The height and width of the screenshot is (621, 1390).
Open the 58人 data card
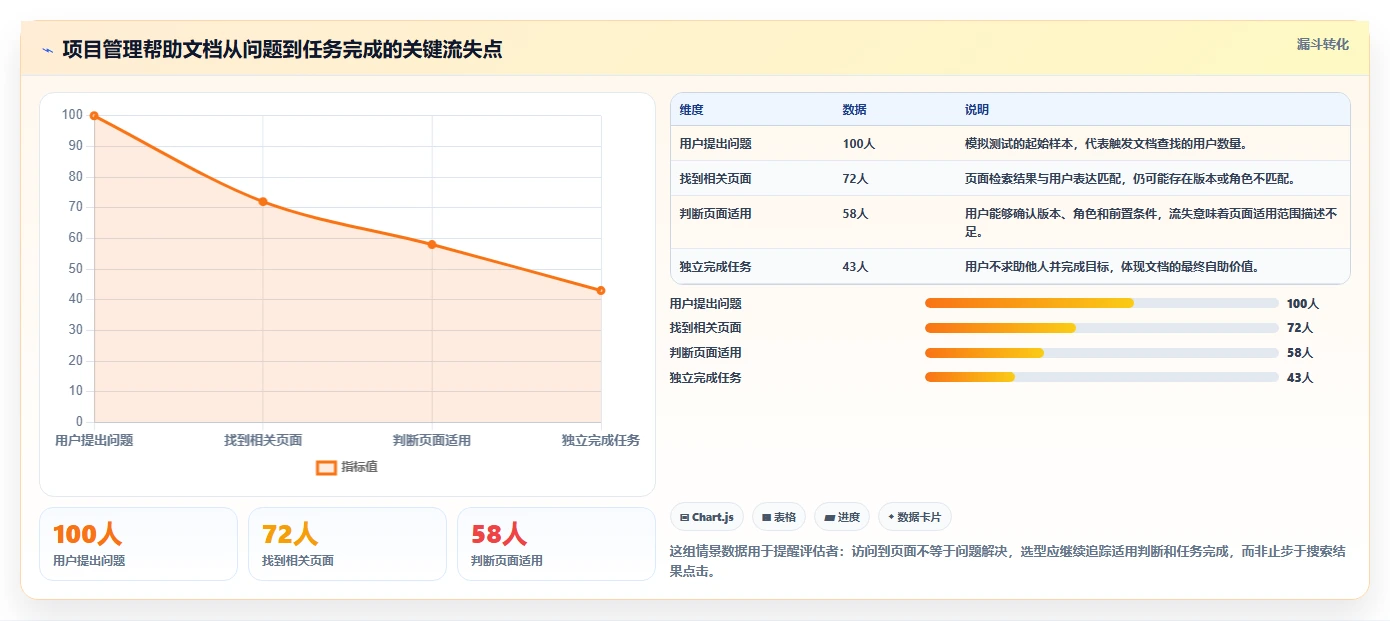click(556, 544)
